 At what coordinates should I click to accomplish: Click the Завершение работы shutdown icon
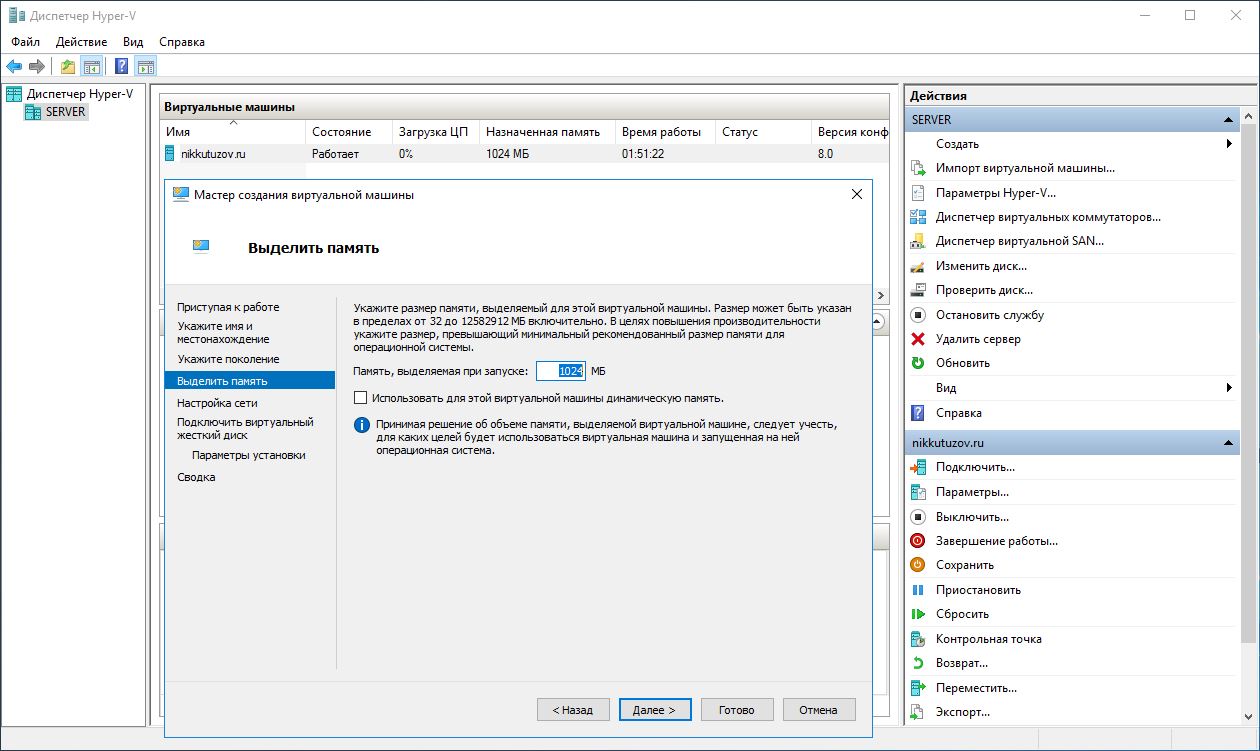(918, 541)
